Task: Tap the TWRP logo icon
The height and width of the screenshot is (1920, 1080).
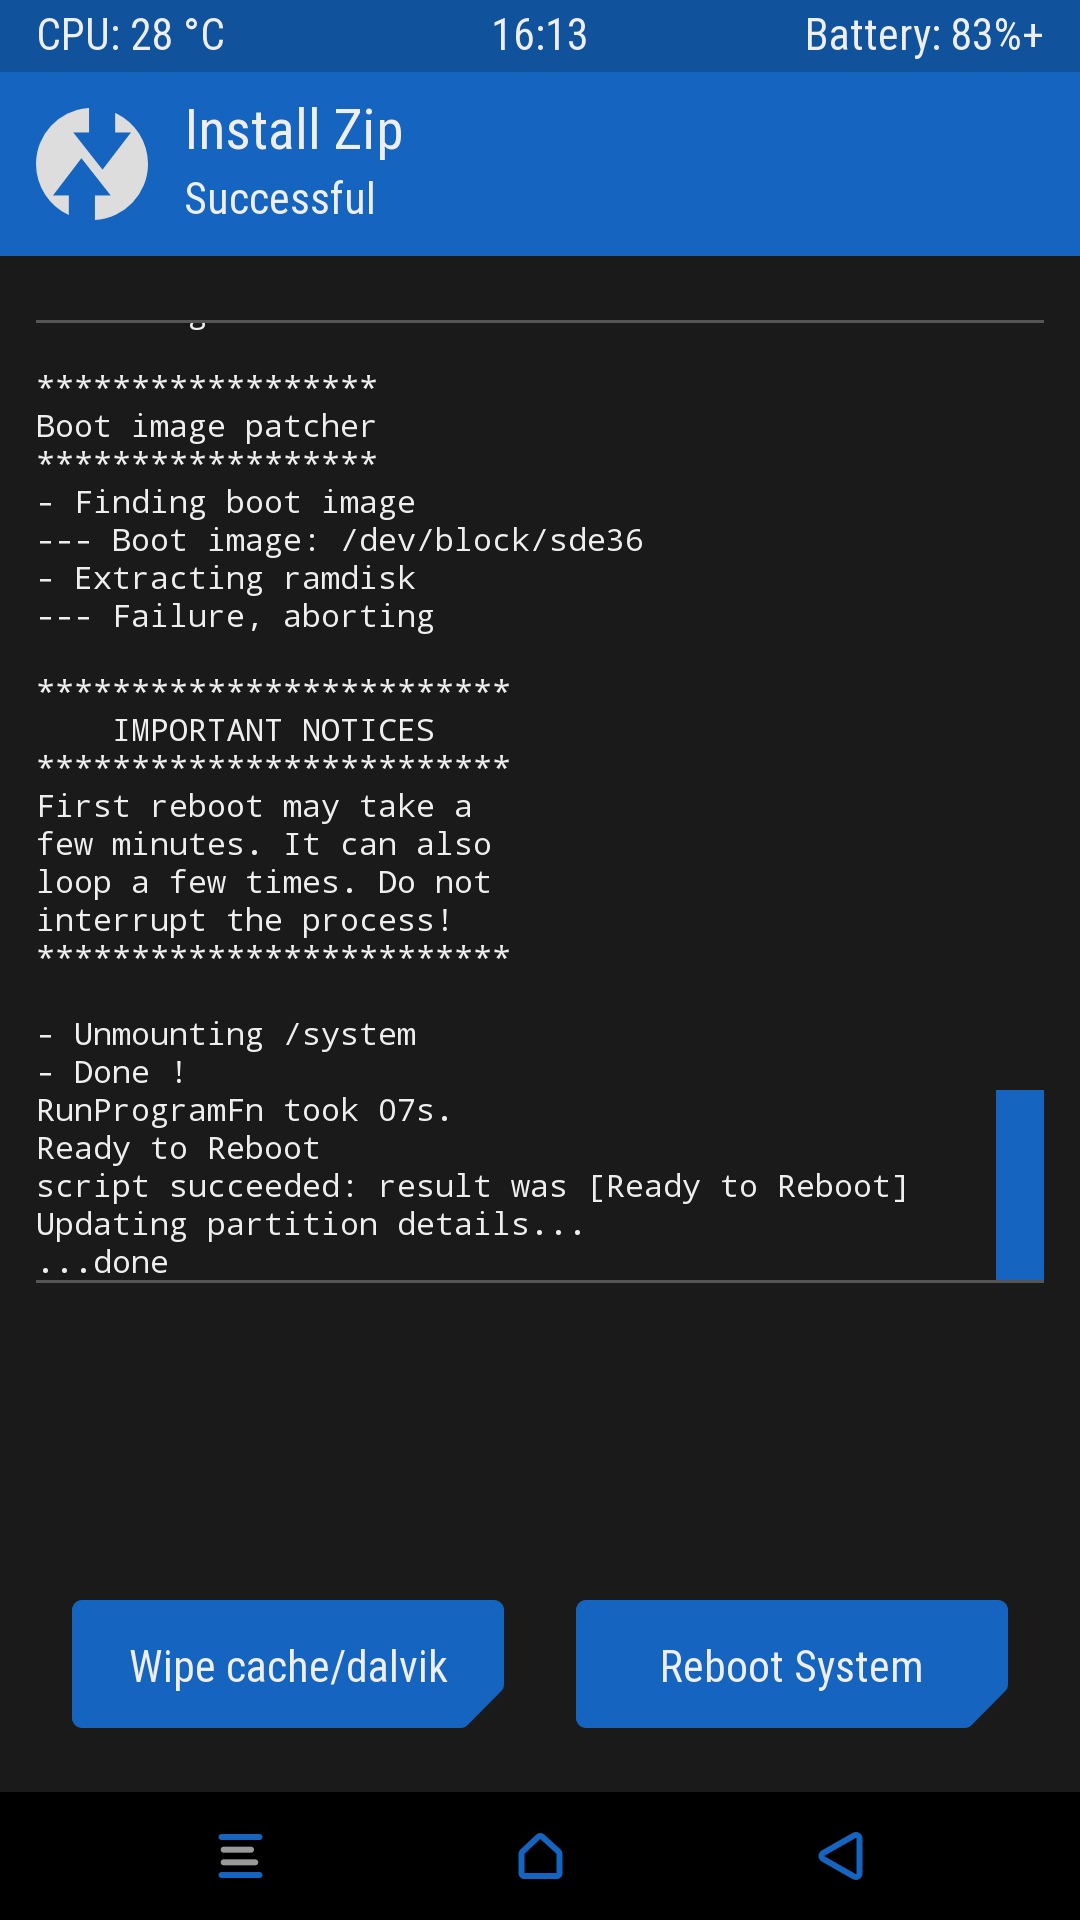Action: click(x=92, y=164)
